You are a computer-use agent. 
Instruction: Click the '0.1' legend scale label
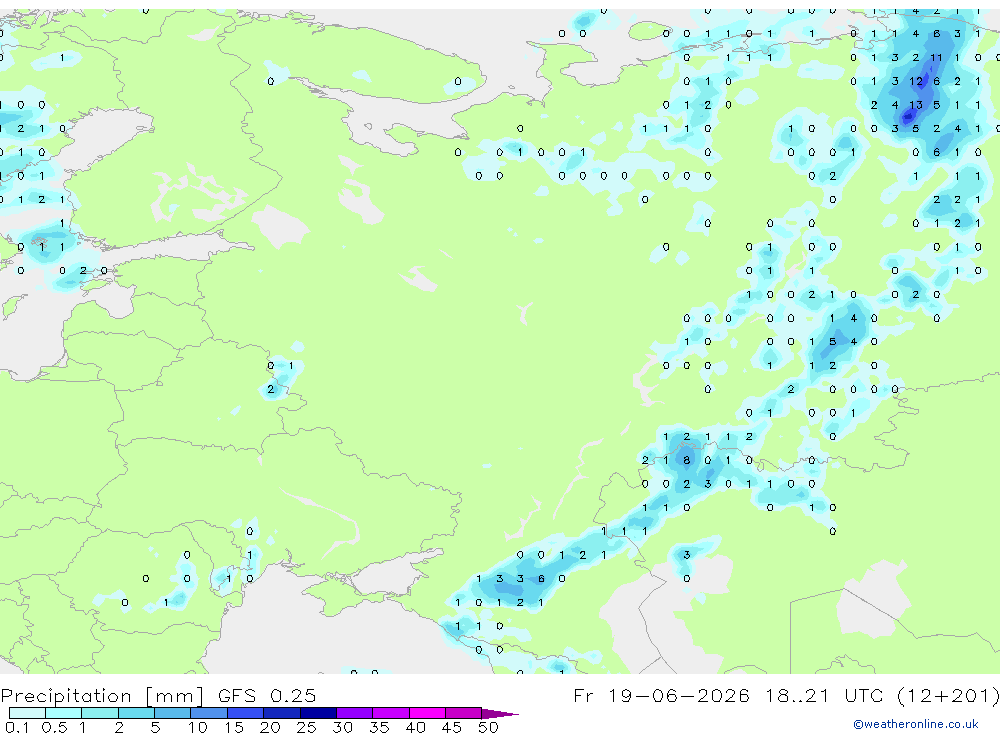coord(17,727)
